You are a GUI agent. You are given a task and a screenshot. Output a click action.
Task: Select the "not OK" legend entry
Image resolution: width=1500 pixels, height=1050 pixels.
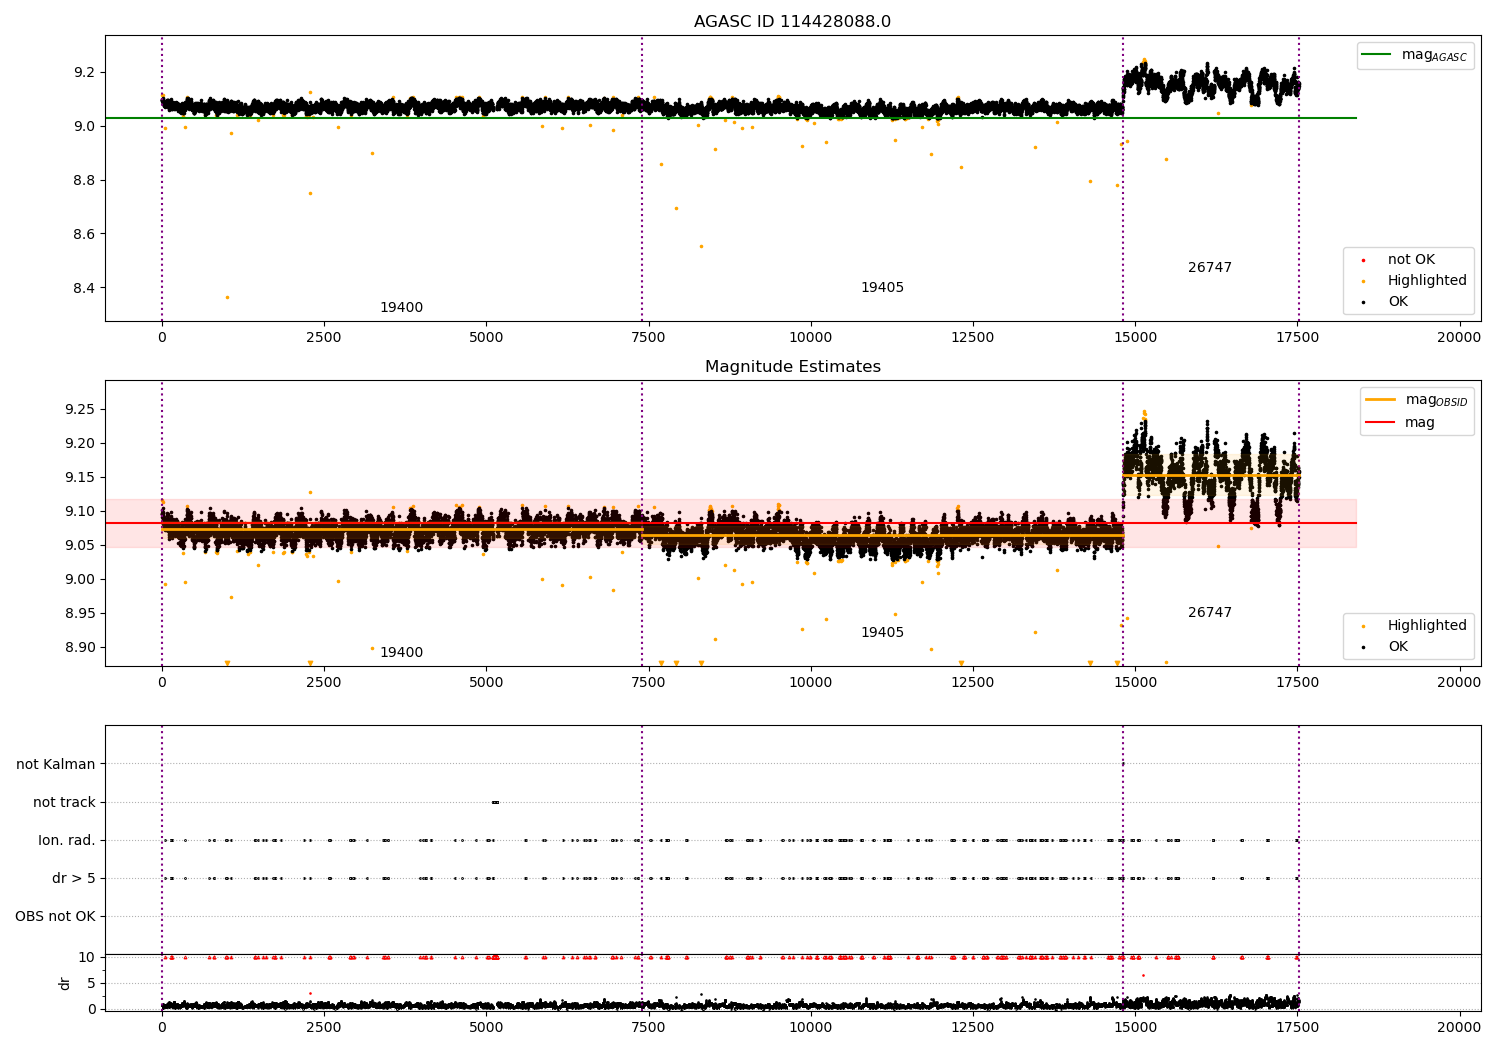[1411, 260]
